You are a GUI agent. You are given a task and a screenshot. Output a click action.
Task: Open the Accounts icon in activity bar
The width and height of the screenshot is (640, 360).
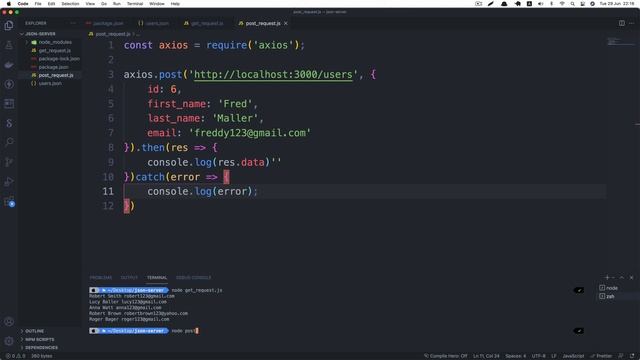(9, 322)
